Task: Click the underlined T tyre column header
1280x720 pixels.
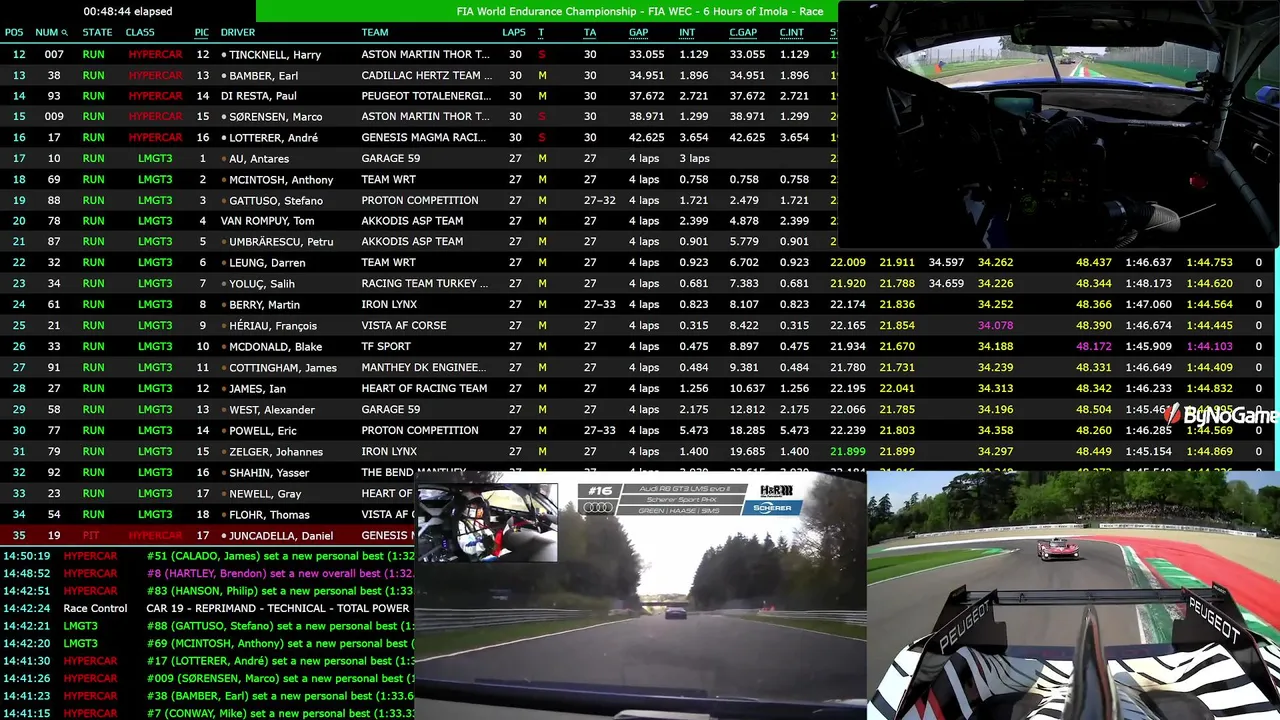Action: click(x=541, y=32)
